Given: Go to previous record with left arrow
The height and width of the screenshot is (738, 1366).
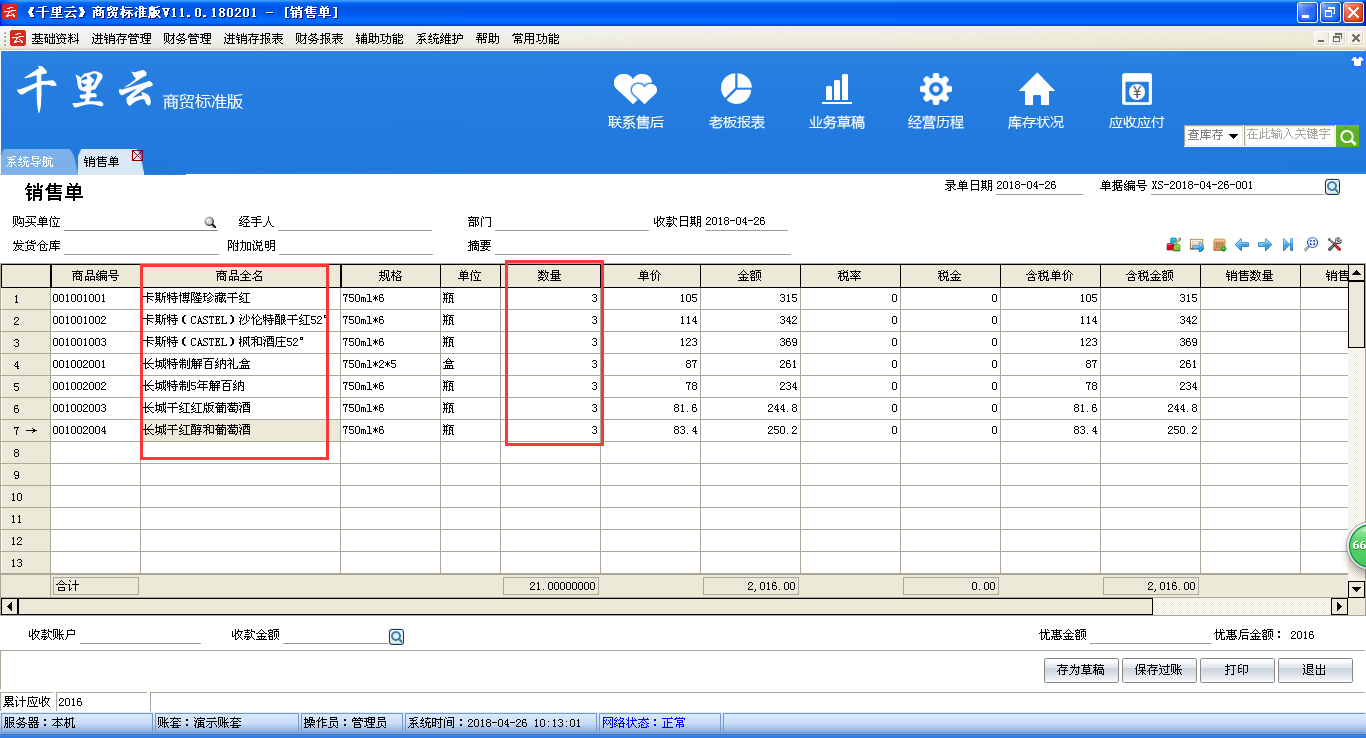Looking at the screenshot, I should click(1242, 245).
